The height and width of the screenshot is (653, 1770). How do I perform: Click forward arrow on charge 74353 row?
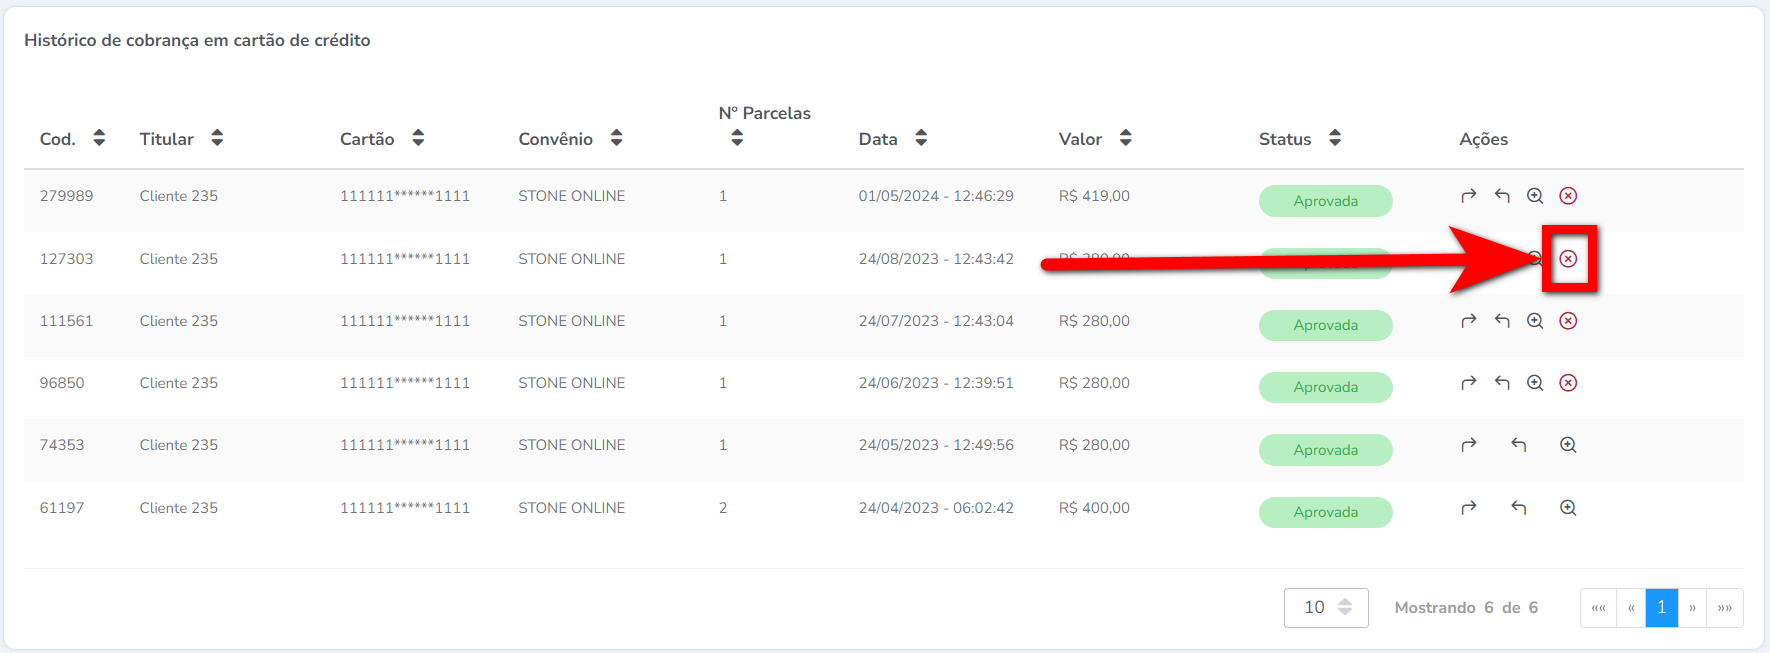(x=1468, y=445)
